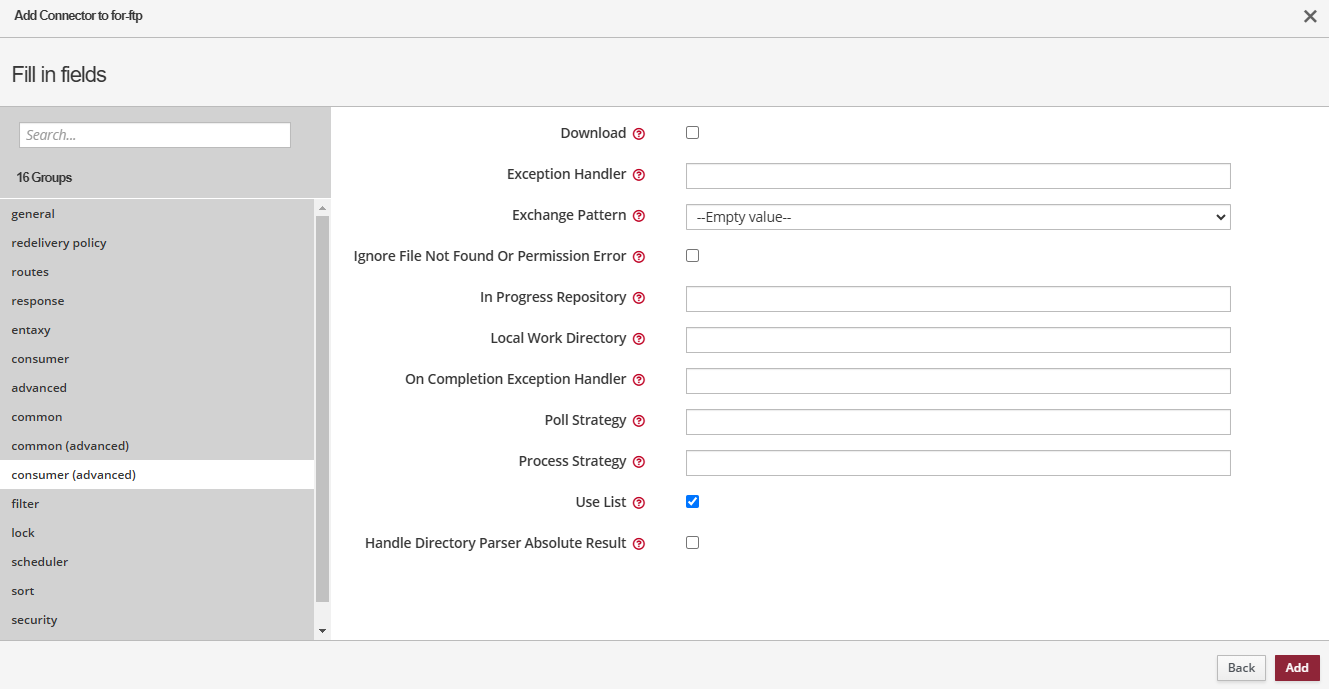1329x689 pixels.
Task: Enable Handle Directory Parser Absolute Result checkbox
Action: coord(692,543)
